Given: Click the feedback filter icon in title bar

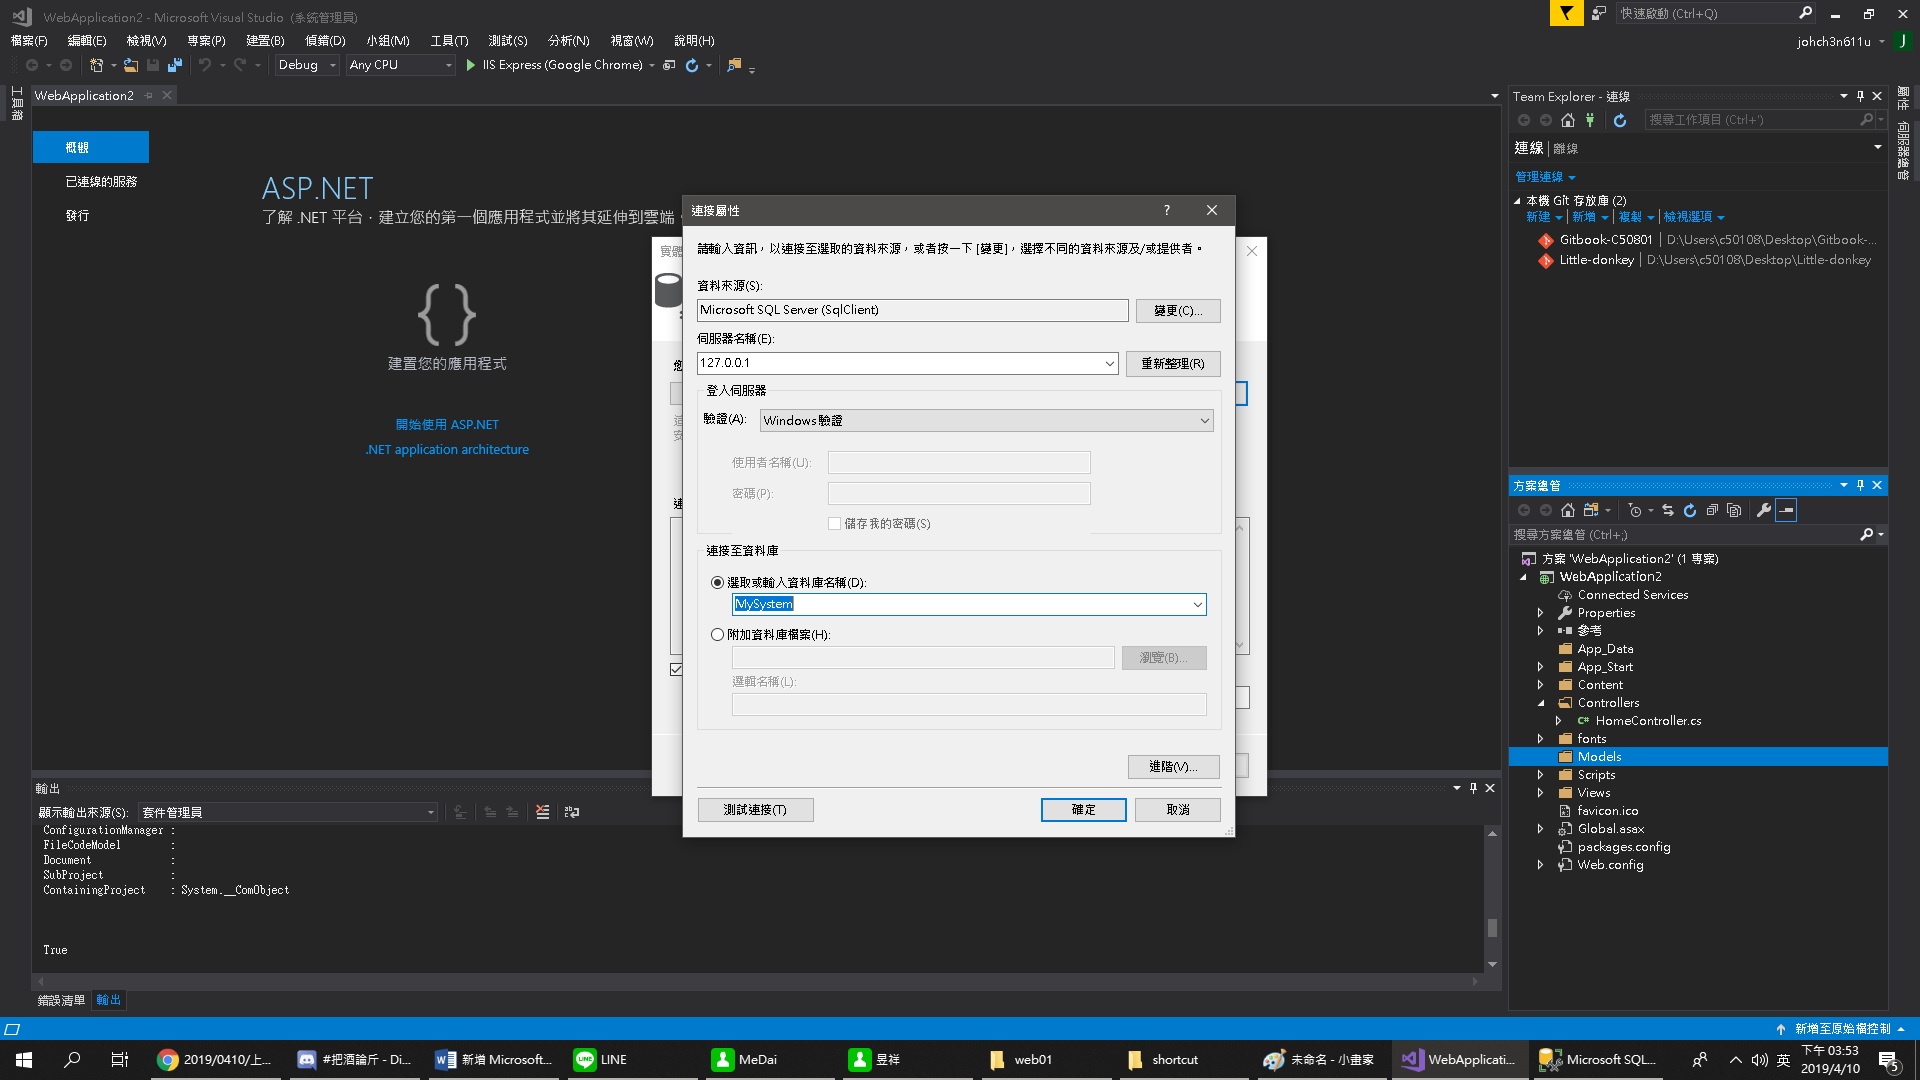Looking at the screenshot, I should coord(1566,13).
